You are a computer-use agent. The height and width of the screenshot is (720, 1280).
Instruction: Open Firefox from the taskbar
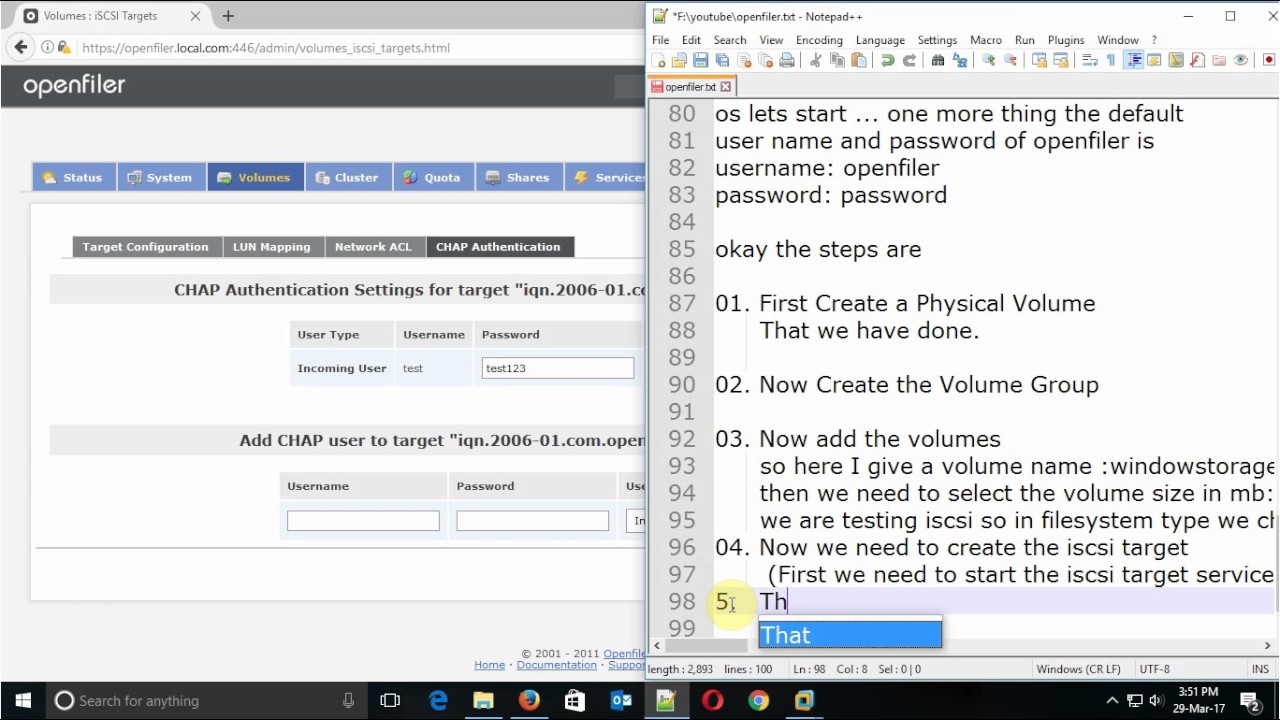[529, 701]
